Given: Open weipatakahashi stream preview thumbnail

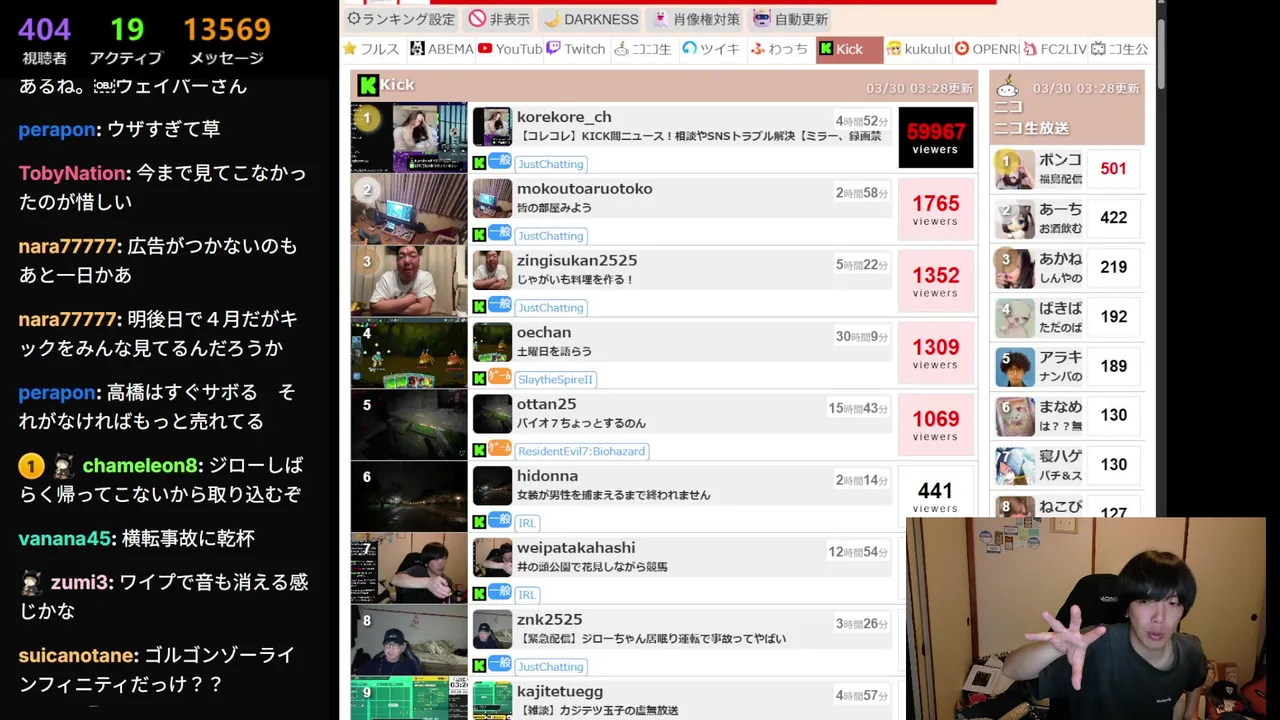Looking at the screenshot, I should (x=409, y=569).
